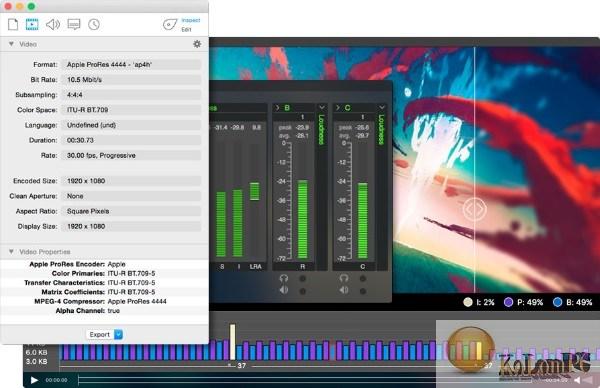
Task: Click headphones solo icon under channel R
Action: point(284,278)
